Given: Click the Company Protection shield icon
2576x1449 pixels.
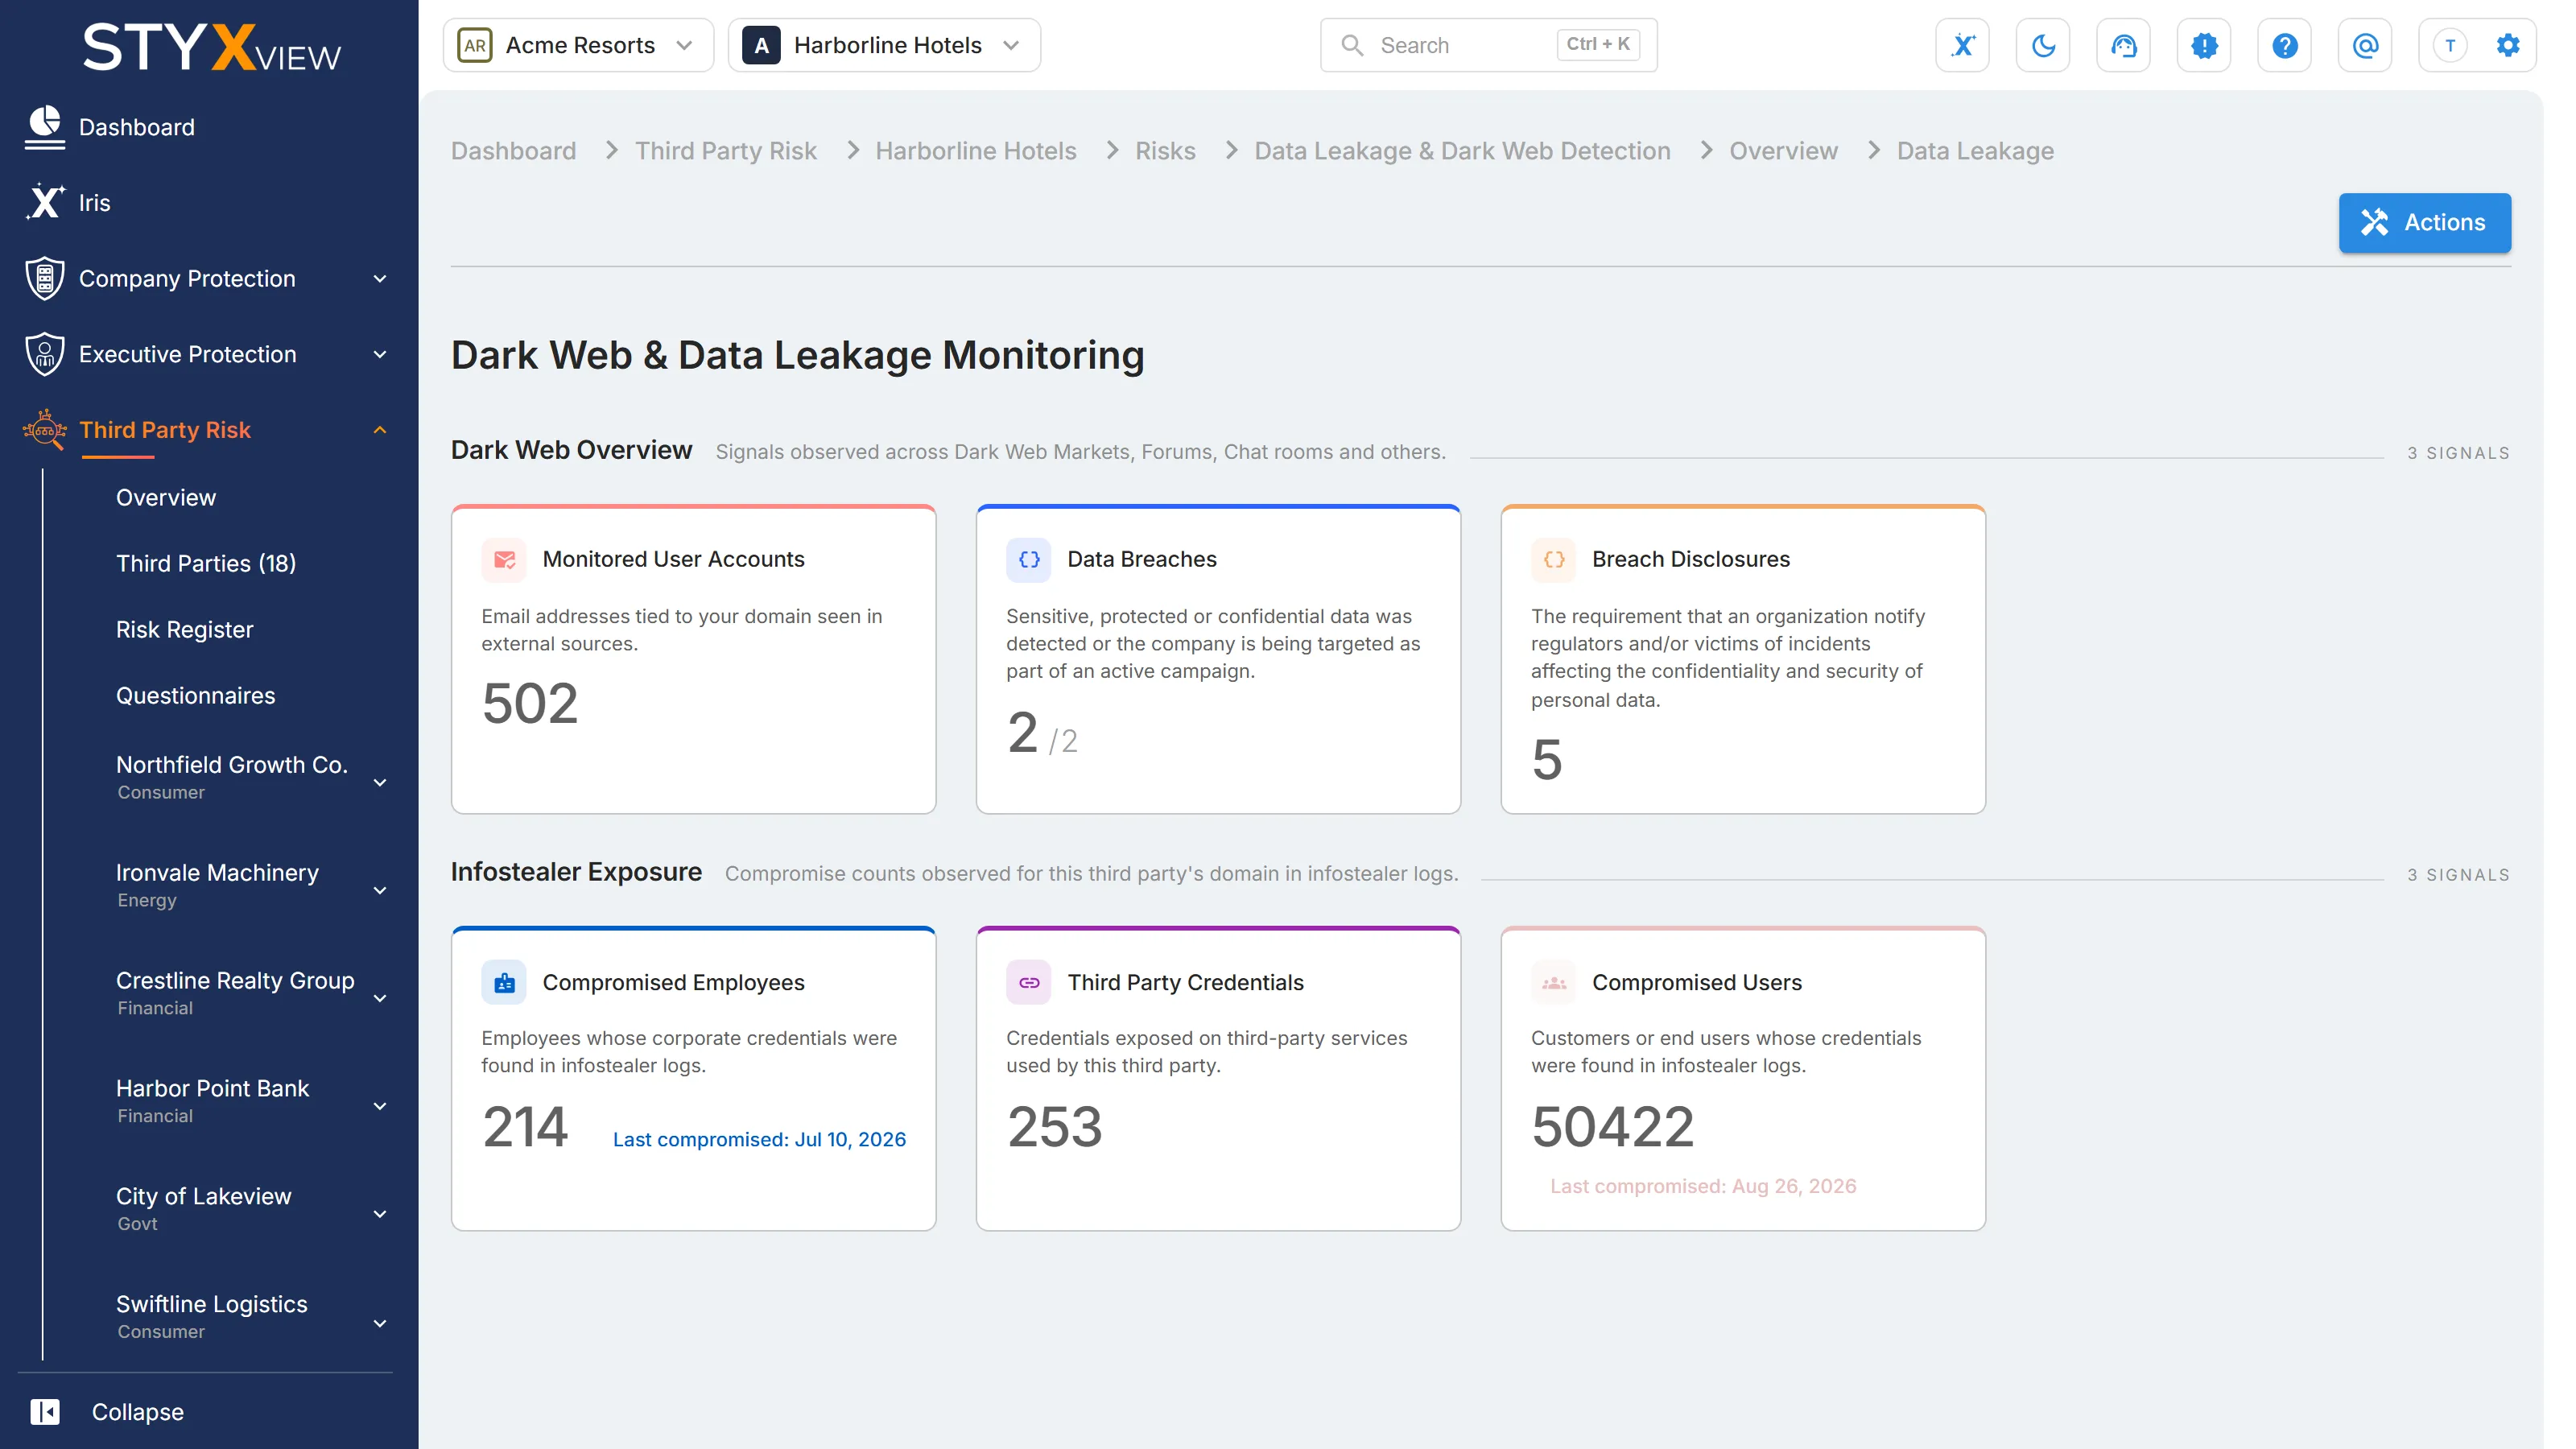Looking at the screenshot, I should pos(45,278).
